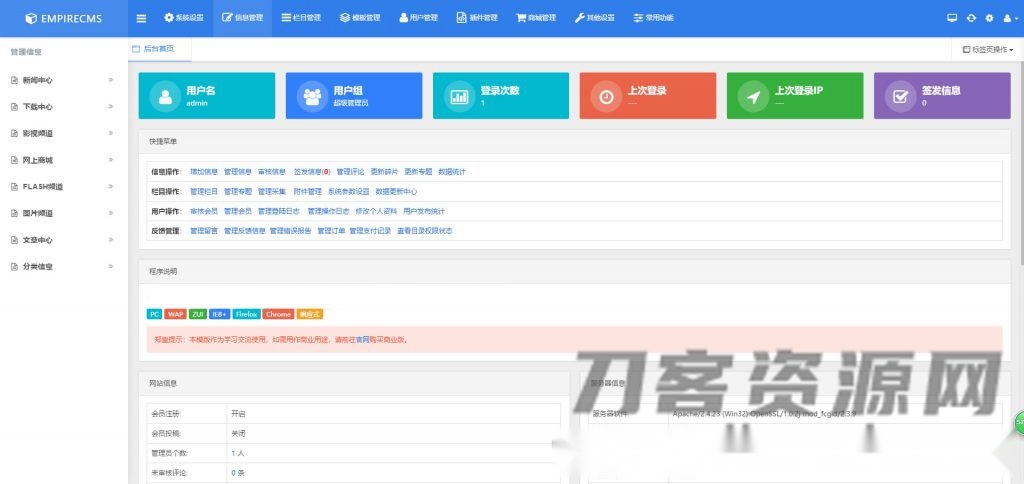The width and height of the screenshot is (1024, 484).
Task: Open the 其他设置 menu
Action: (x=595, y=18)
